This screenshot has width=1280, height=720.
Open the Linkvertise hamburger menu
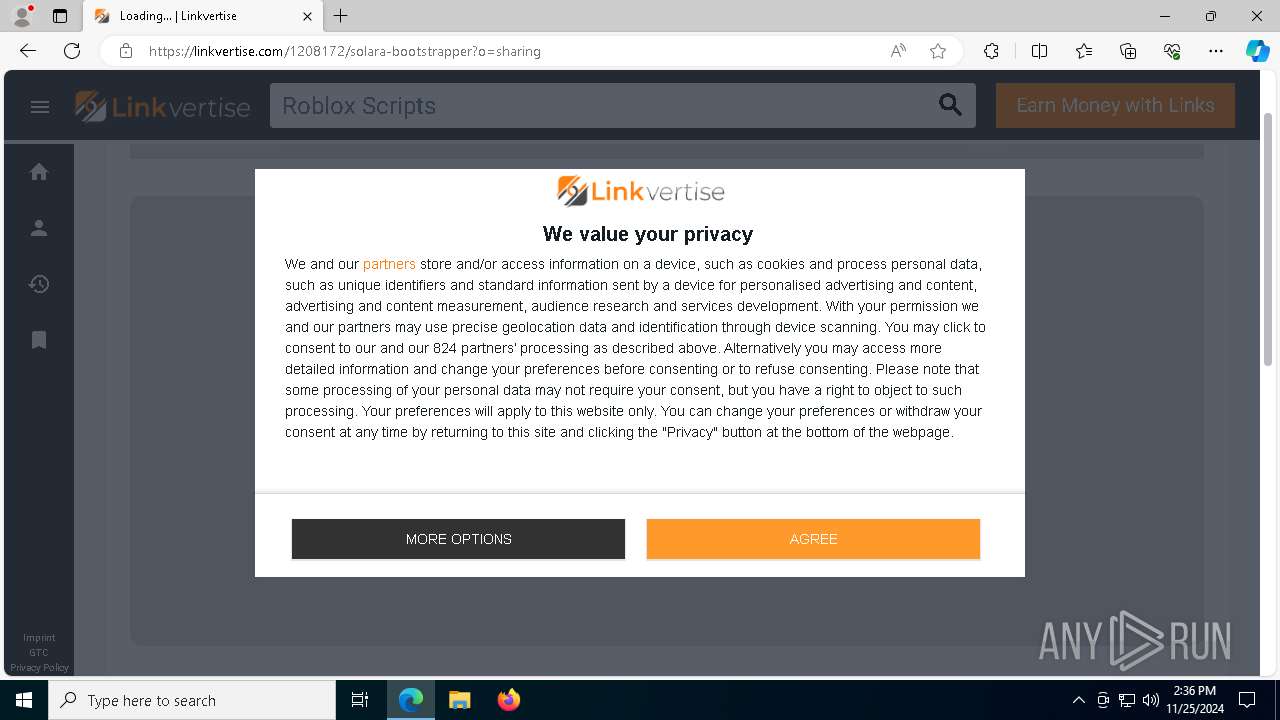click(40, 107)
